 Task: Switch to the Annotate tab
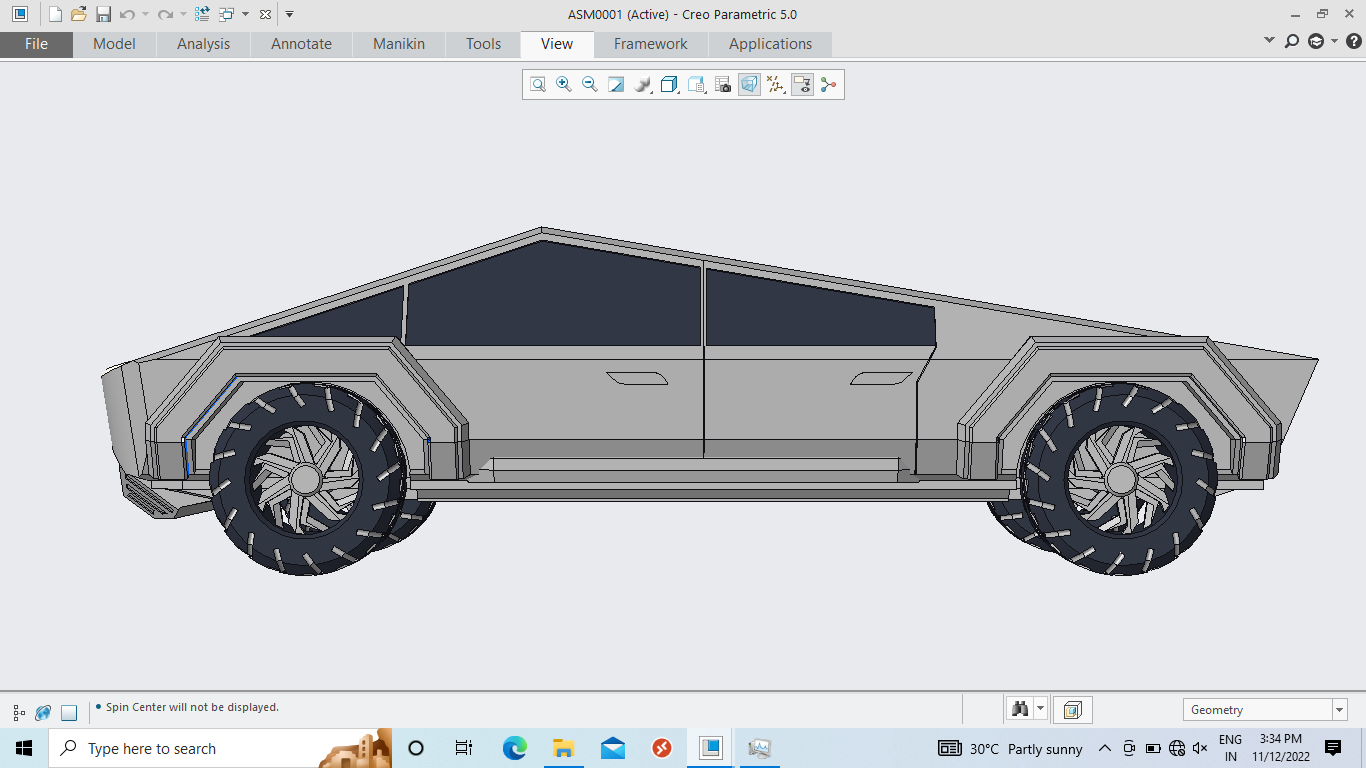tap(301, 44)
